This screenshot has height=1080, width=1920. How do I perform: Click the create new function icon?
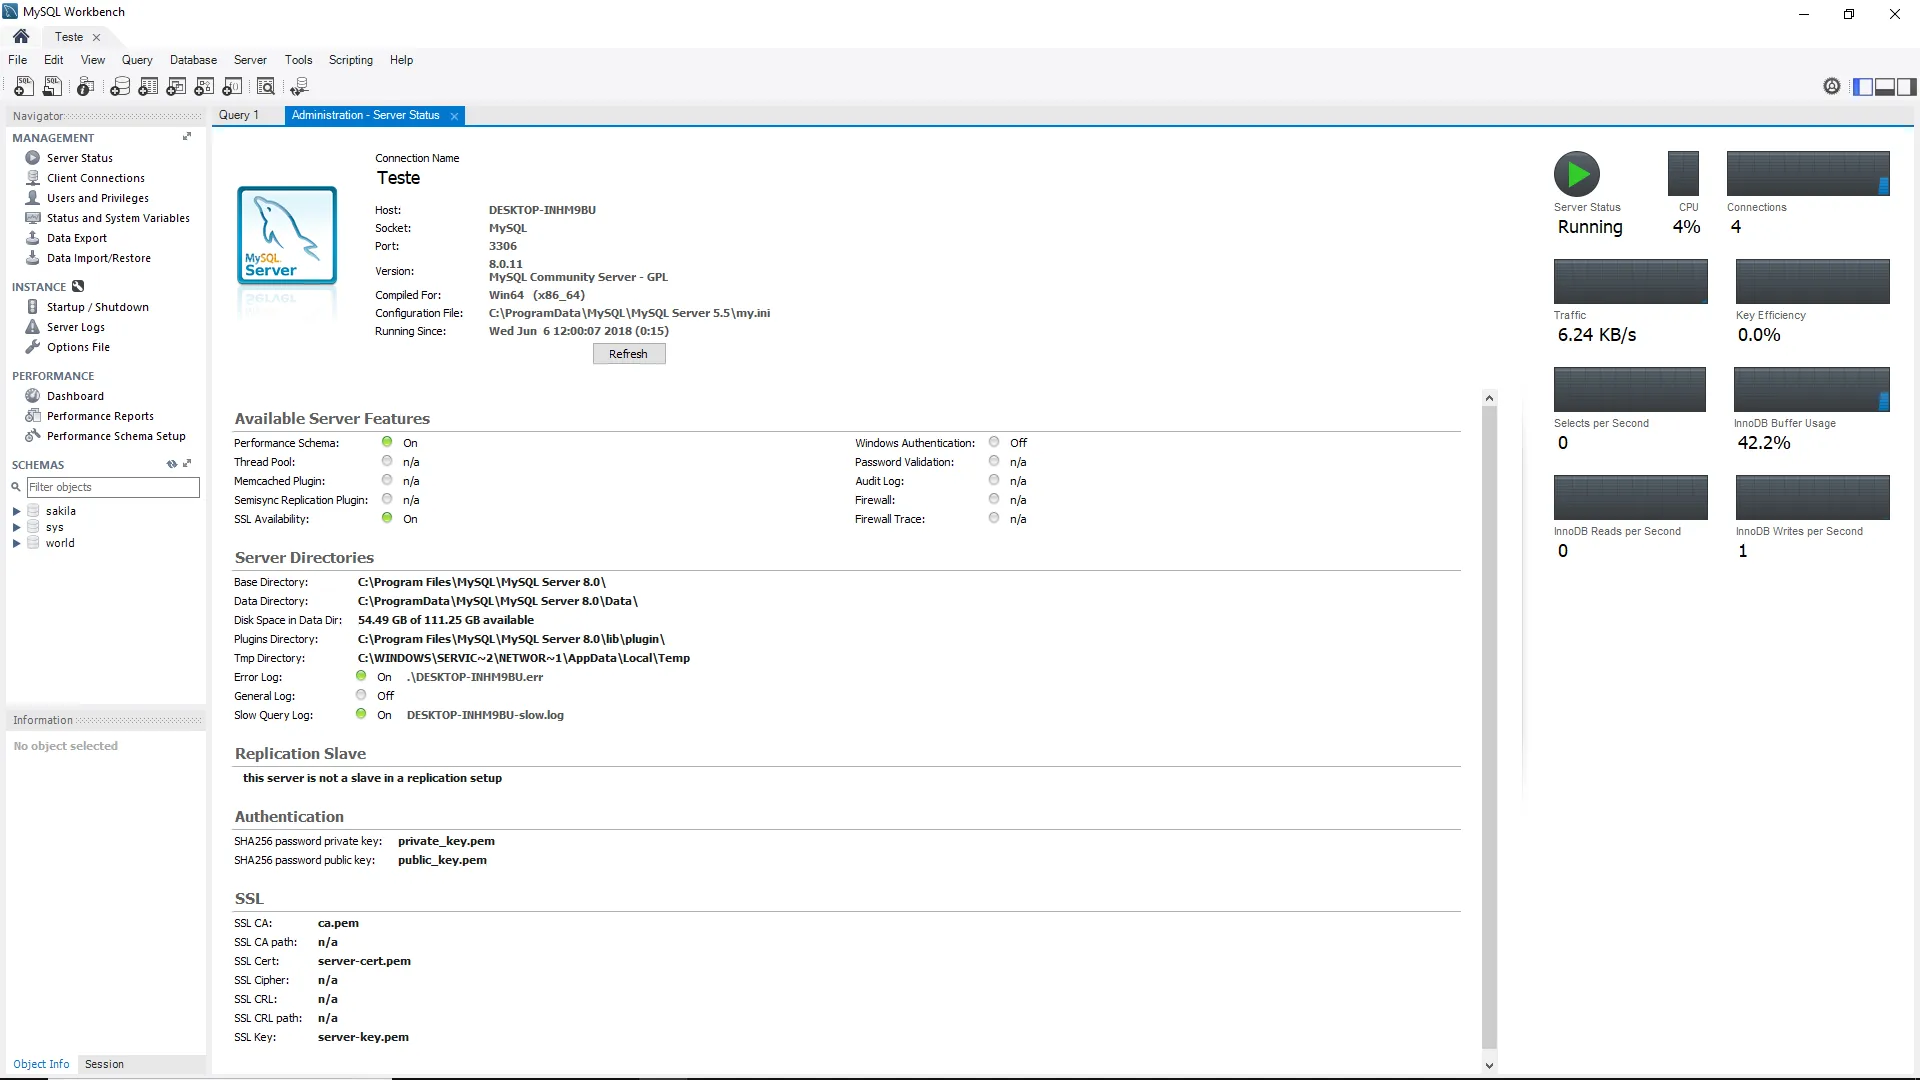click(x=233, y=87)
